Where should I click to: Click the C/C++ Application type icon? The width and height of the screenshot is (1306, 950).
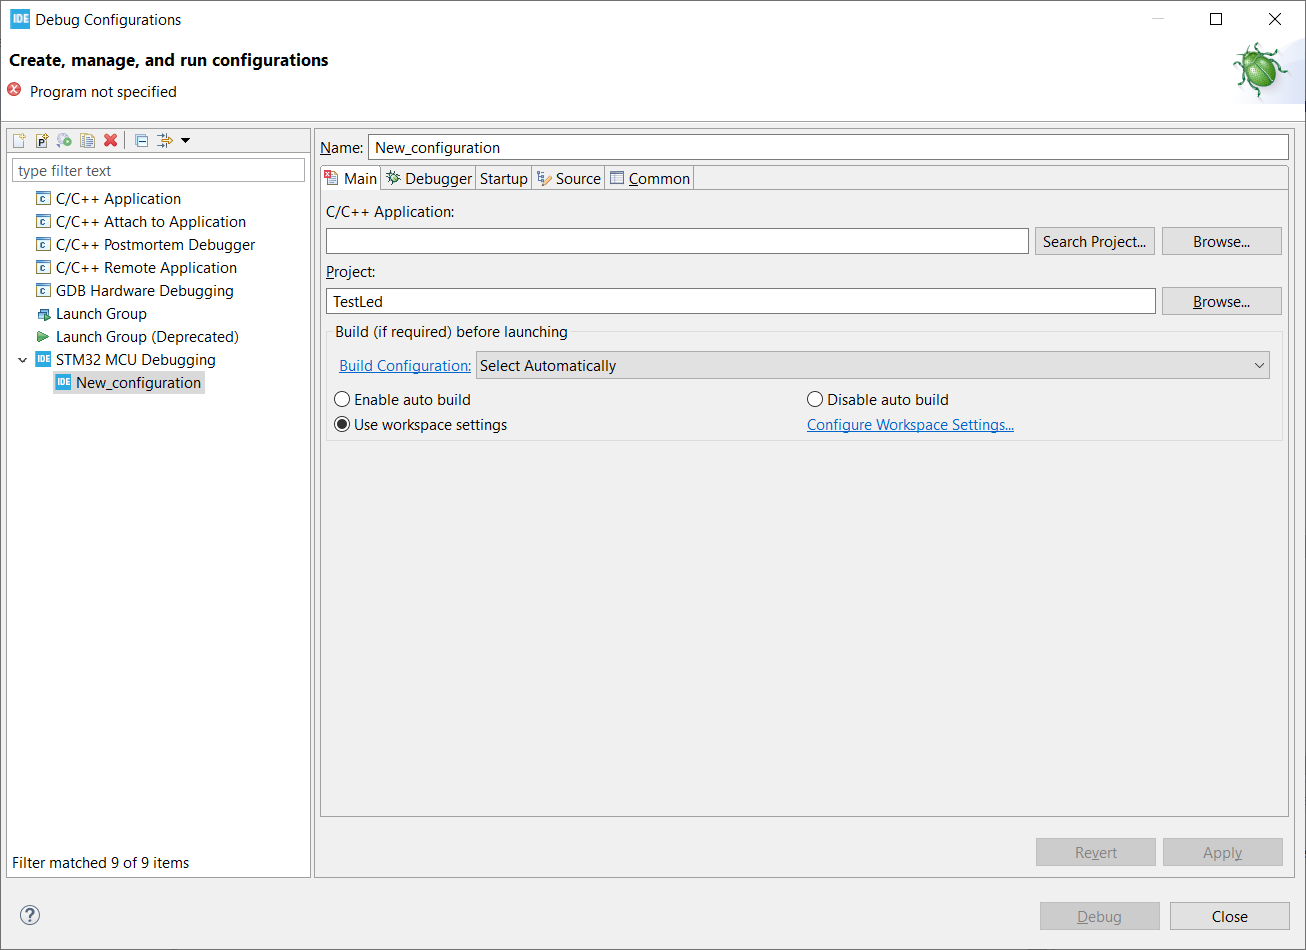[x=43, y=199]
